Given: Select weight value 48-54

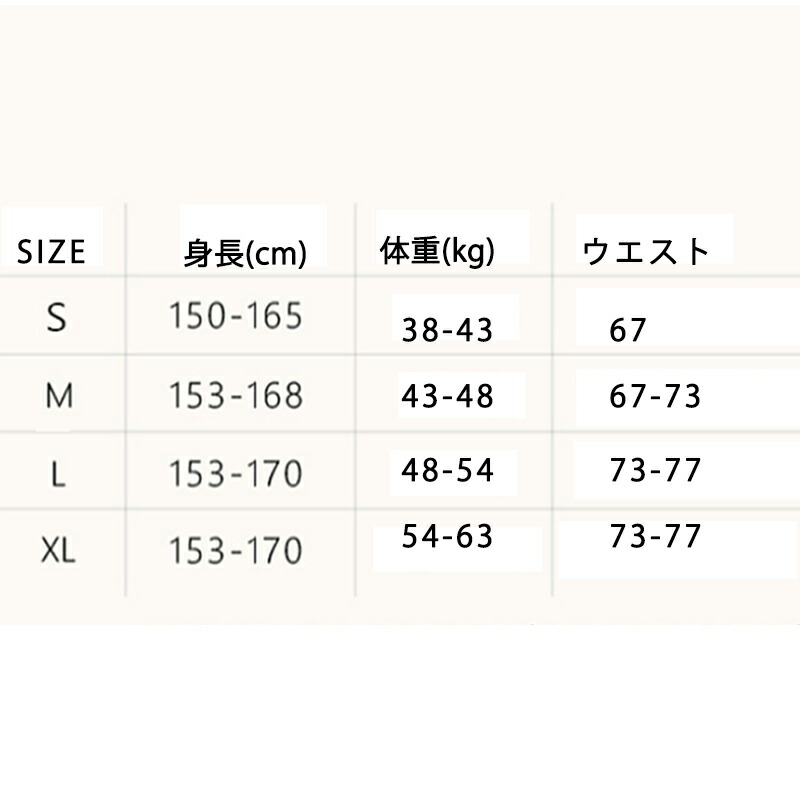Looking at the screenshot, I should (447, 470).
